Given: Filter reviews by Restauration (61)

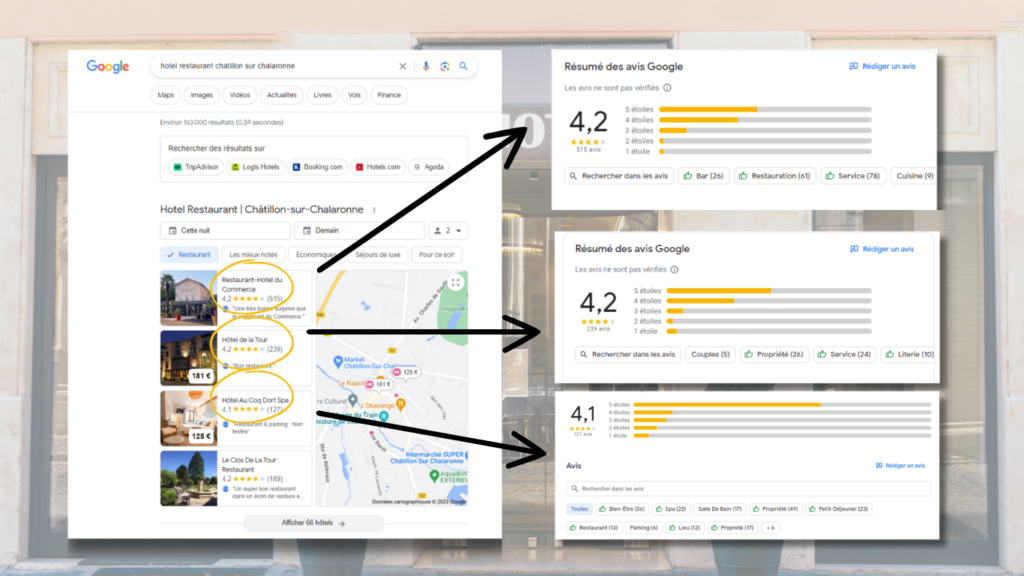Looking at the screenshot, I should coord(775,176).
